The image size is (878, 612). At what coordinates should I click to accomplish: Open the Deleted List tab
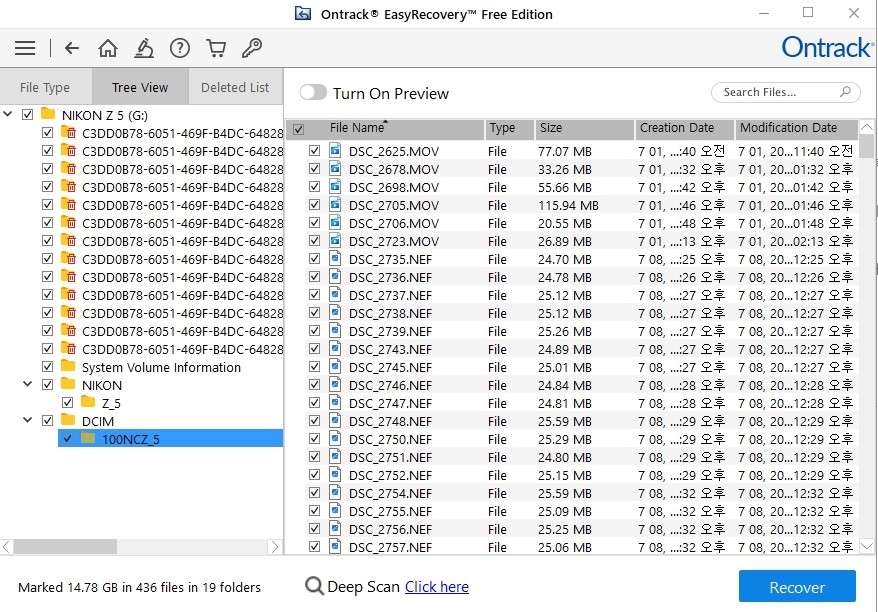pyautogui.click(x=235, y=87)
